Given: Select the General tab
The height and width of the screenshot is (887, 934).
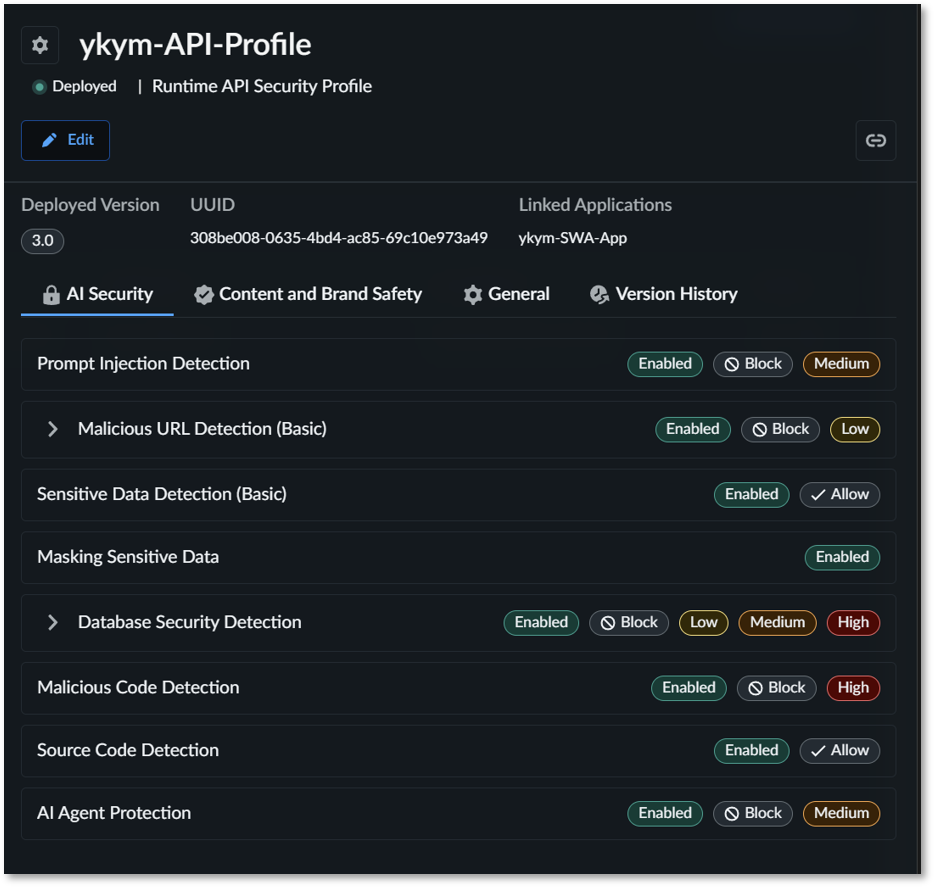Looking at the screenshot, I should (506, 294).
